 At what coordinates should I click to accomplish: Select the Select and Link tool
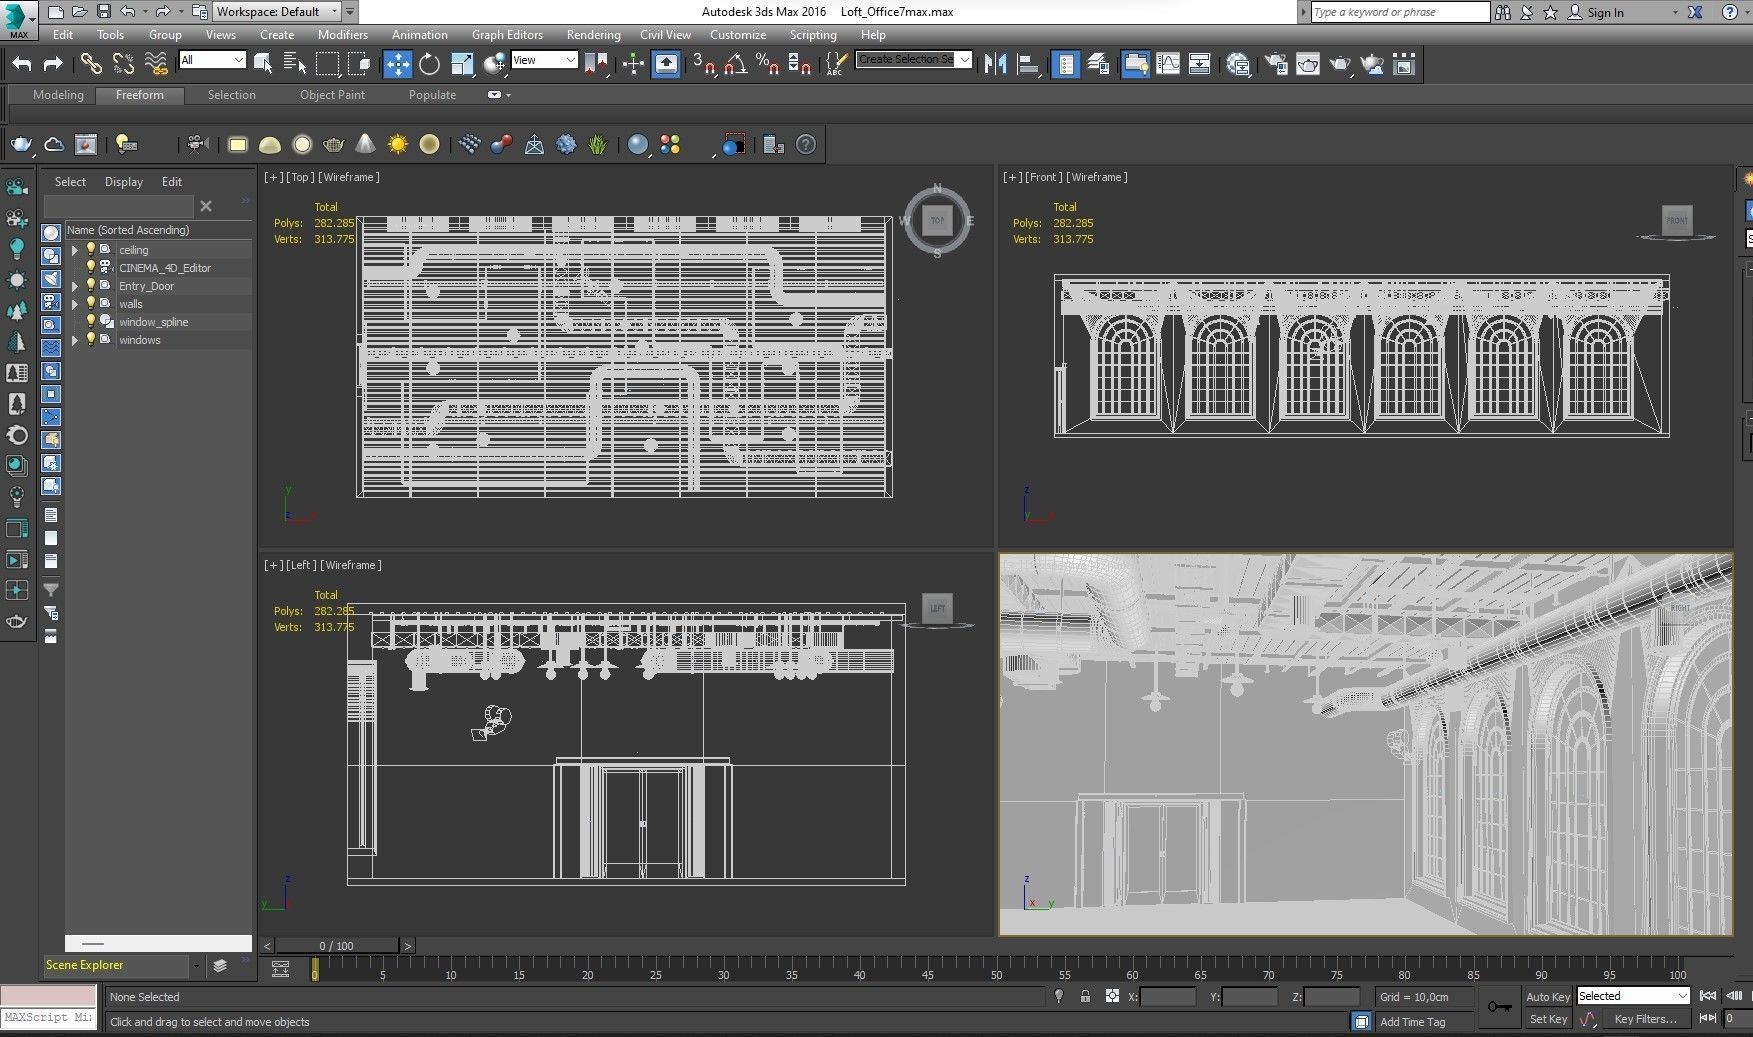coord(91,64)
